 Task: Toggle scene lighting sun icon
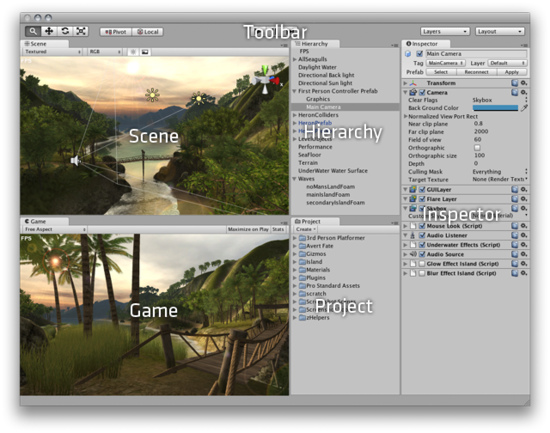click(133, 52)
